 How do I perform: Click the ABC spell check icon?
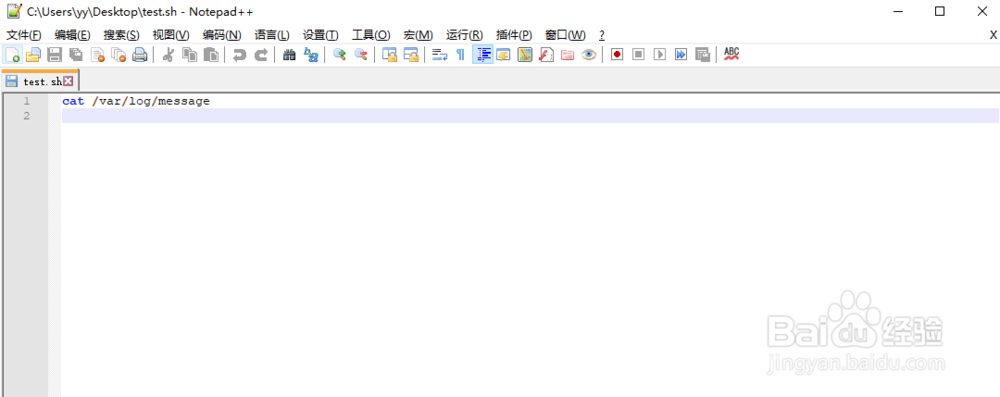[x=732, y=55]
